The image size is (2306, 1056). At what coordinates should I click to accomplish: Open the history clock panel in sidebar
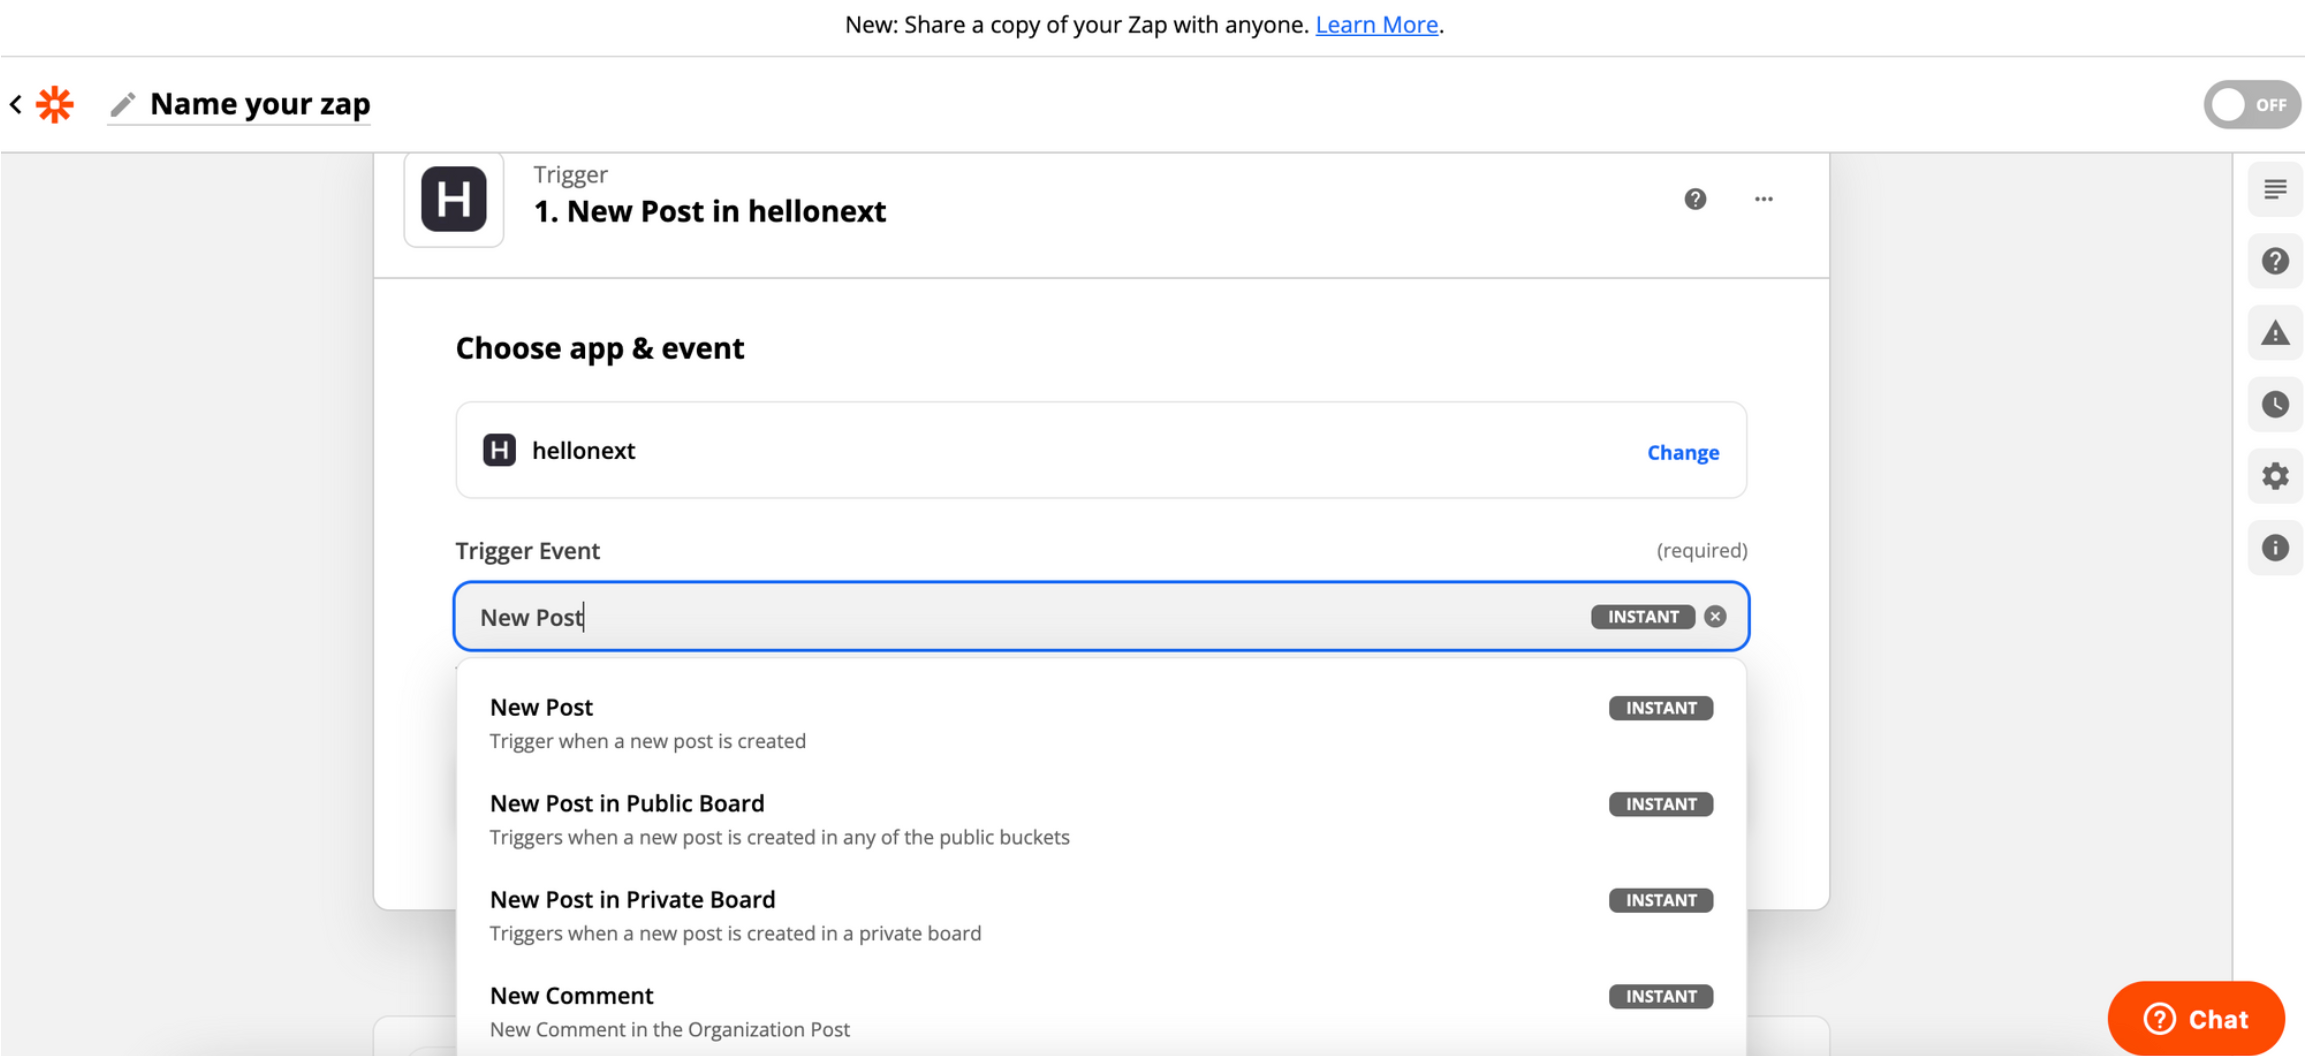2275,404
